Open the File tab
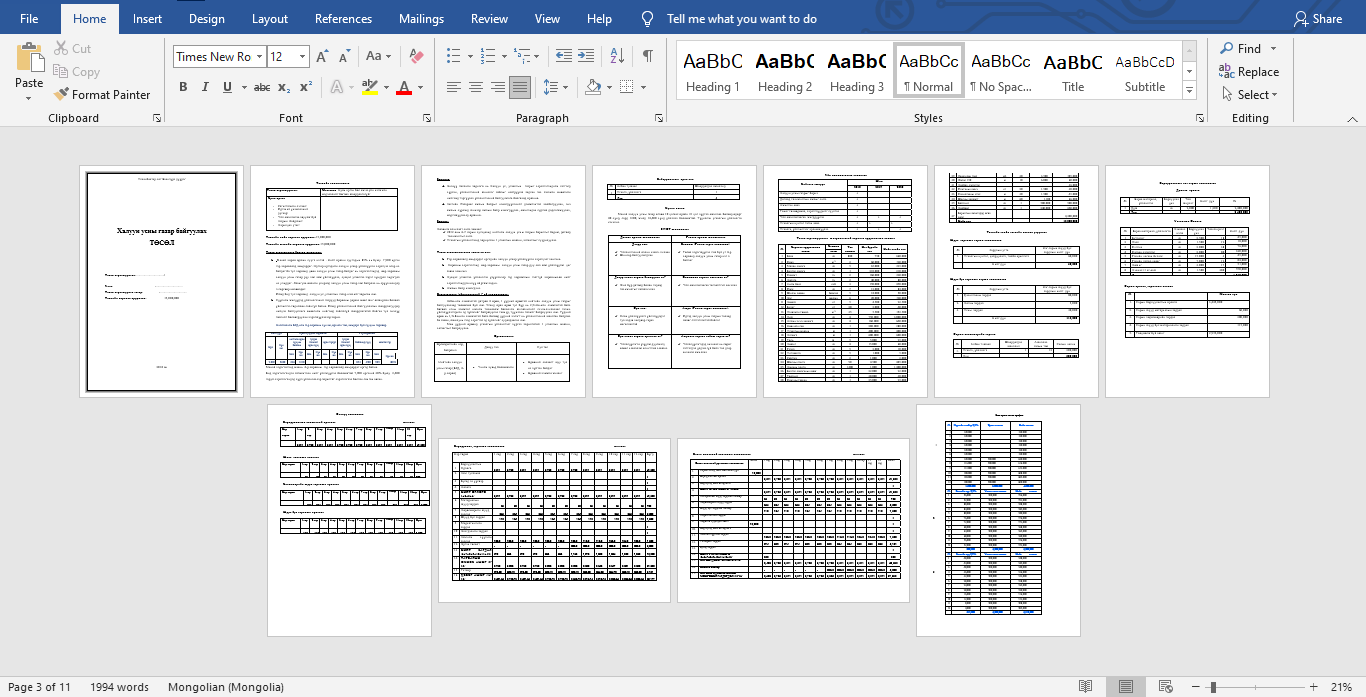 (29, 19)
